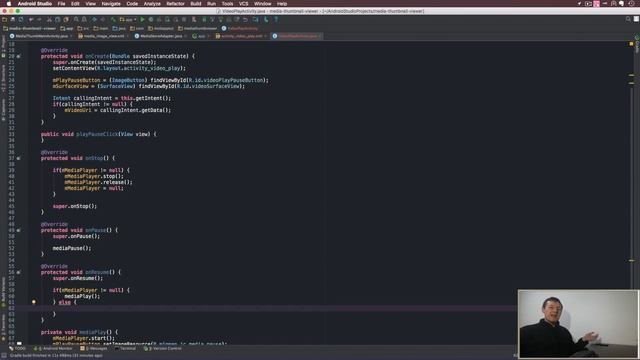
Task: Open the Version Control tool window
Action: [x=162, y=349]
